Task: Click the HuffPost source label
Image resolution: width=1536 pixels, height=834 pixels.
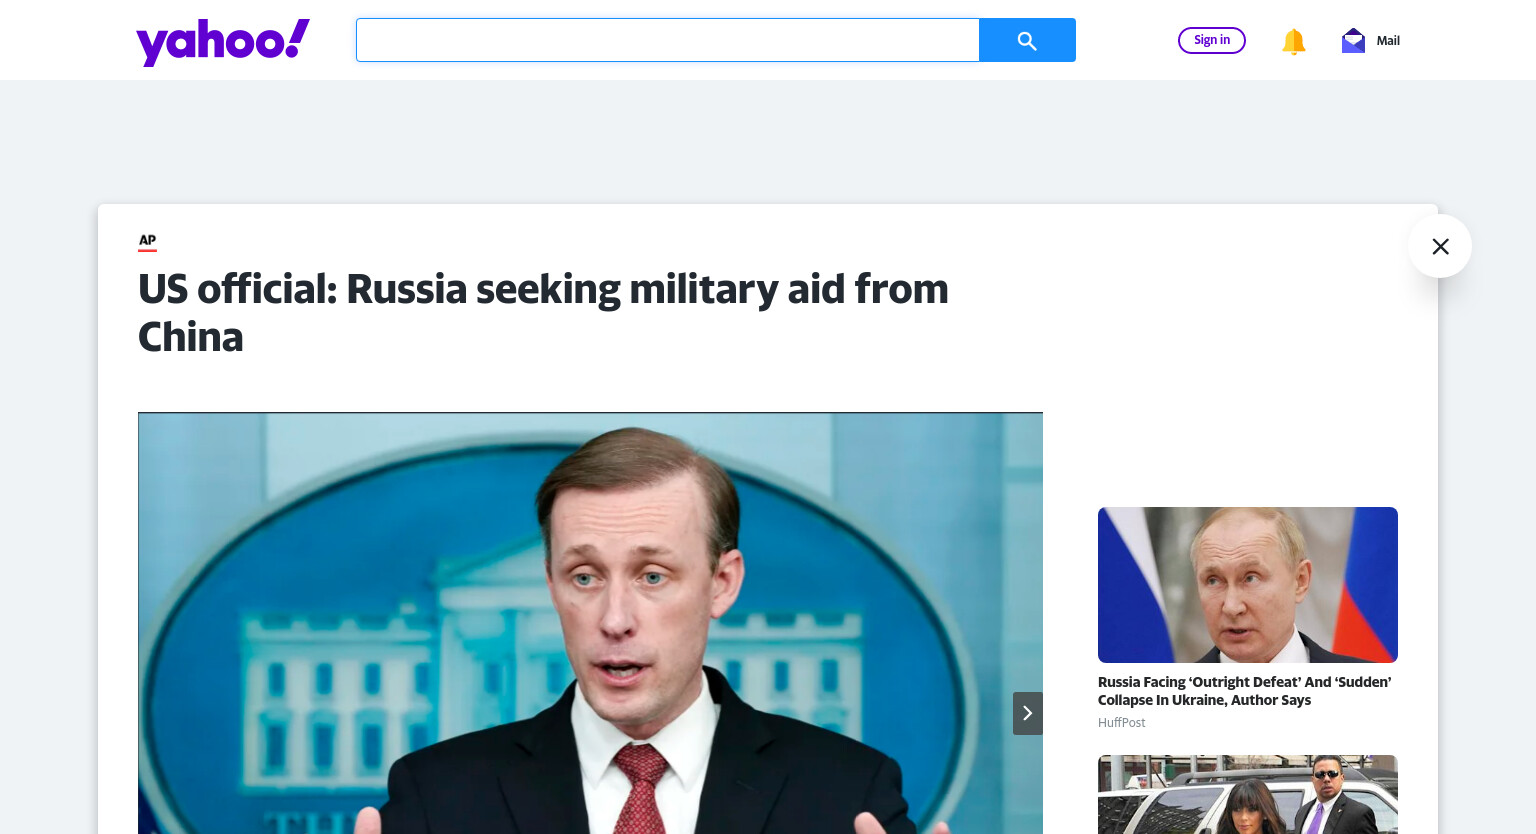Action: pyautogui.click(x=1122, y=723)
